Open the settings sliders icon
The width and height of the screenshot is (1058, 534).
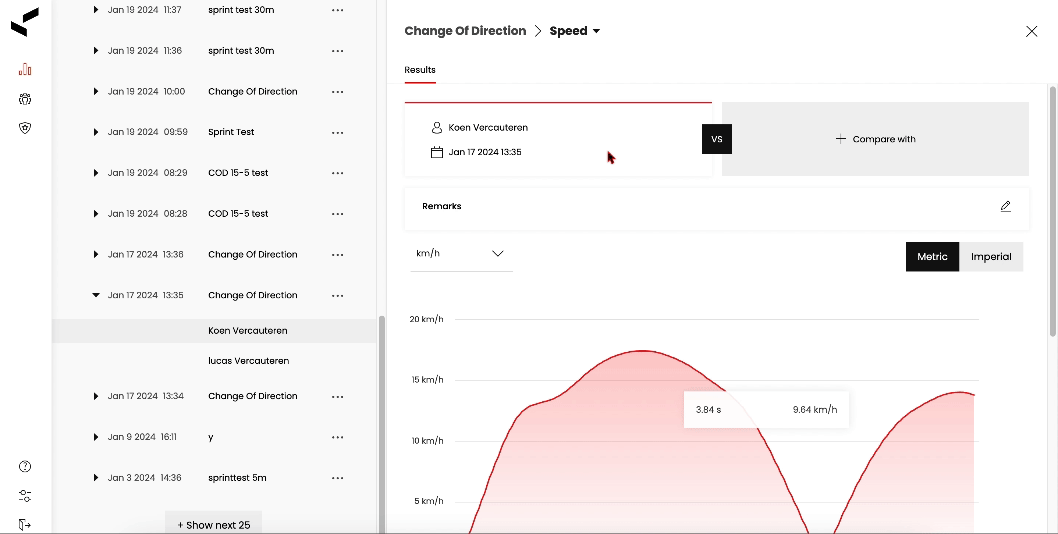point(25,496)
